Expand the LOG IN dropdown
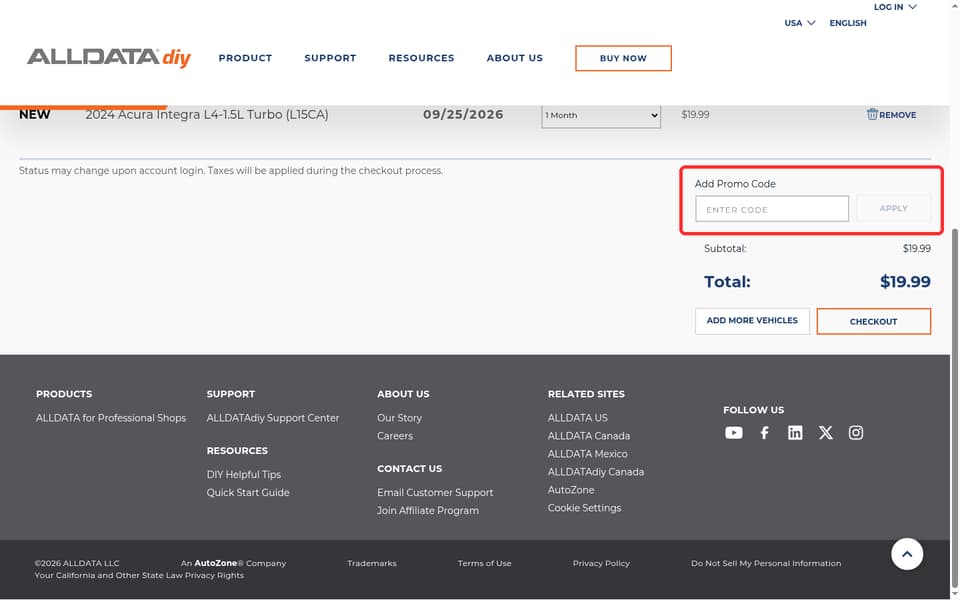Image resolution: width=960 pixels, height=600 pixels. 894,7
